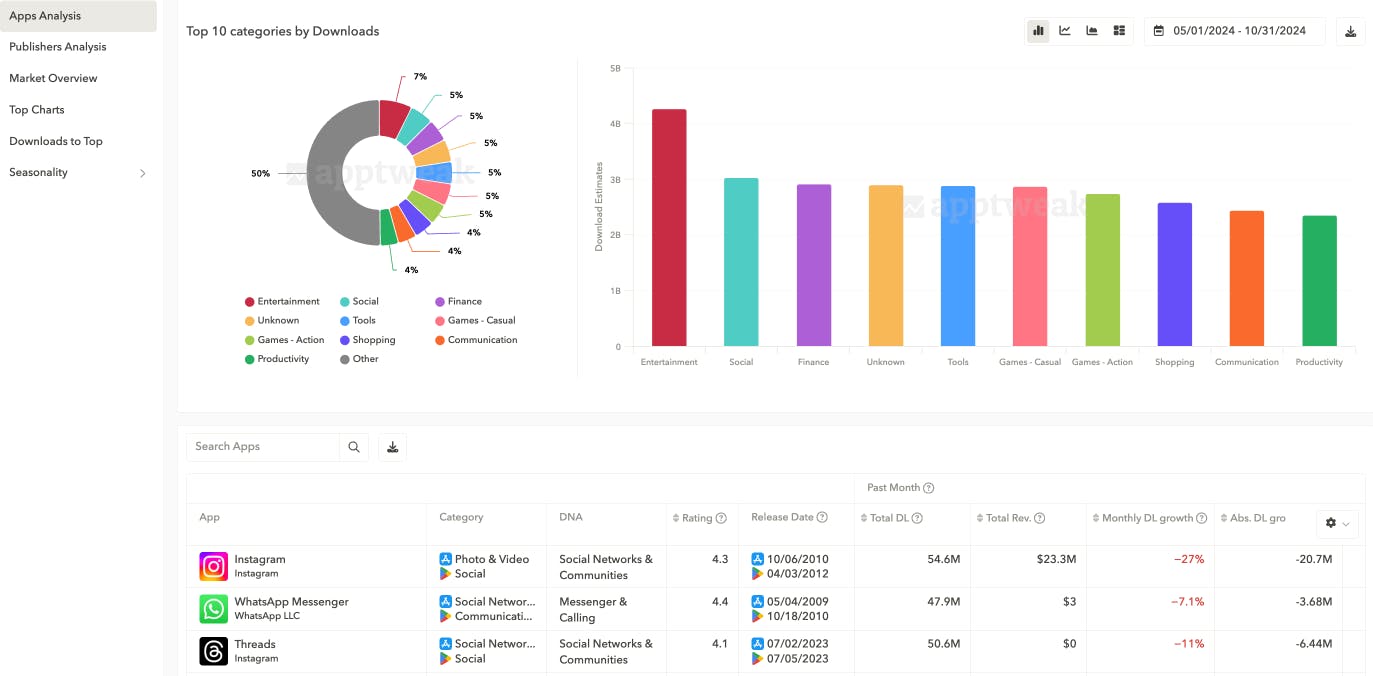The width and height of the screenshot is (1373, 676).
Task: Toggle Entertainment series in chart legend
Action: tap(282, 301)
